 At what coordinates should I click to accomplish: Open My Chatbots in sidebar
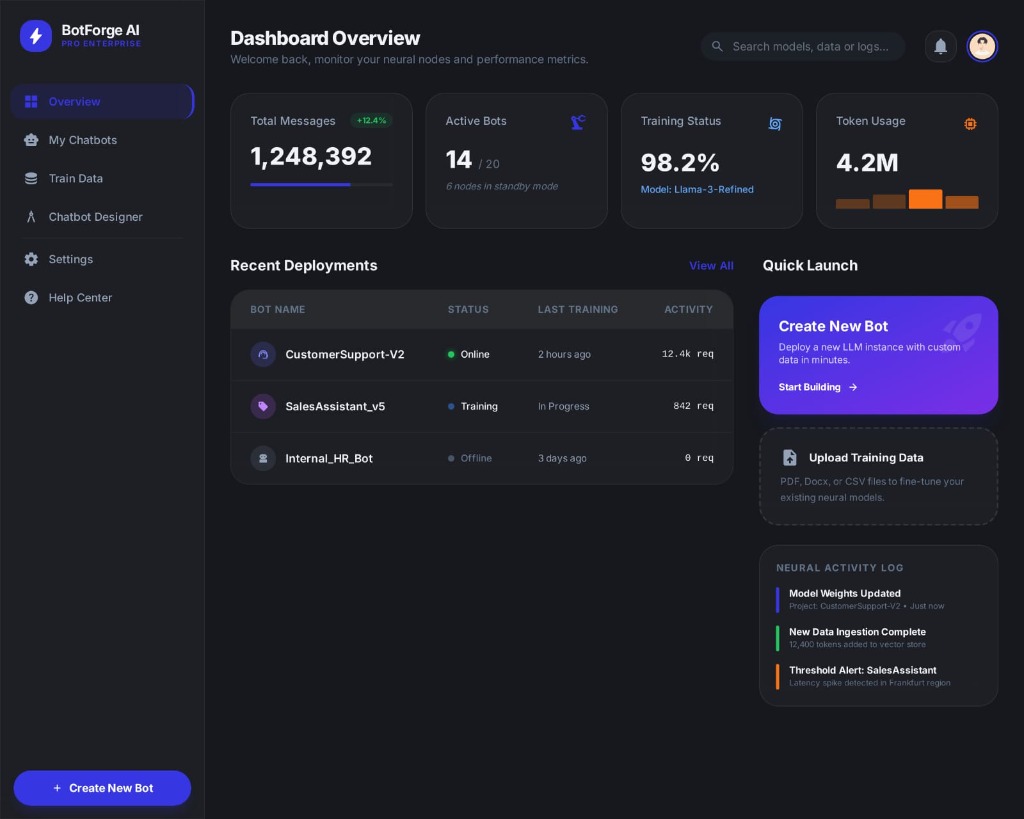[82, 140]
